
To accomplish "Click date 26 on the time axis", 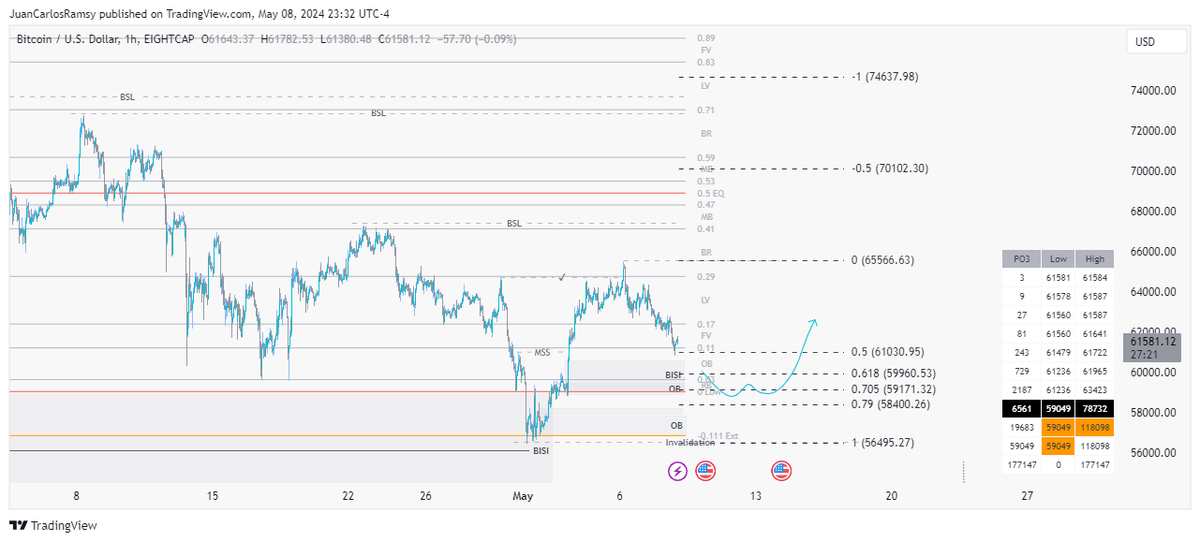I will click(x=425, y=495).
